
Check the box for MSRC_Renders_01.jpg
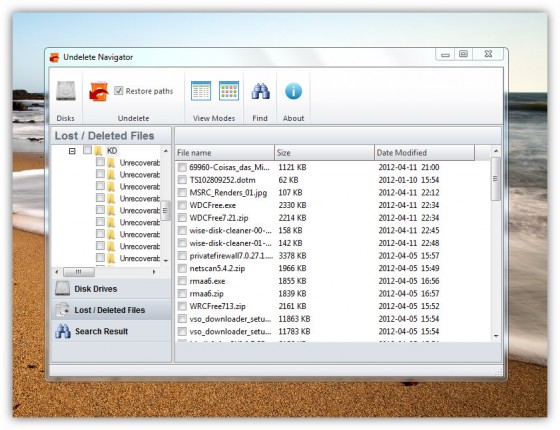(x=182, y=192)
